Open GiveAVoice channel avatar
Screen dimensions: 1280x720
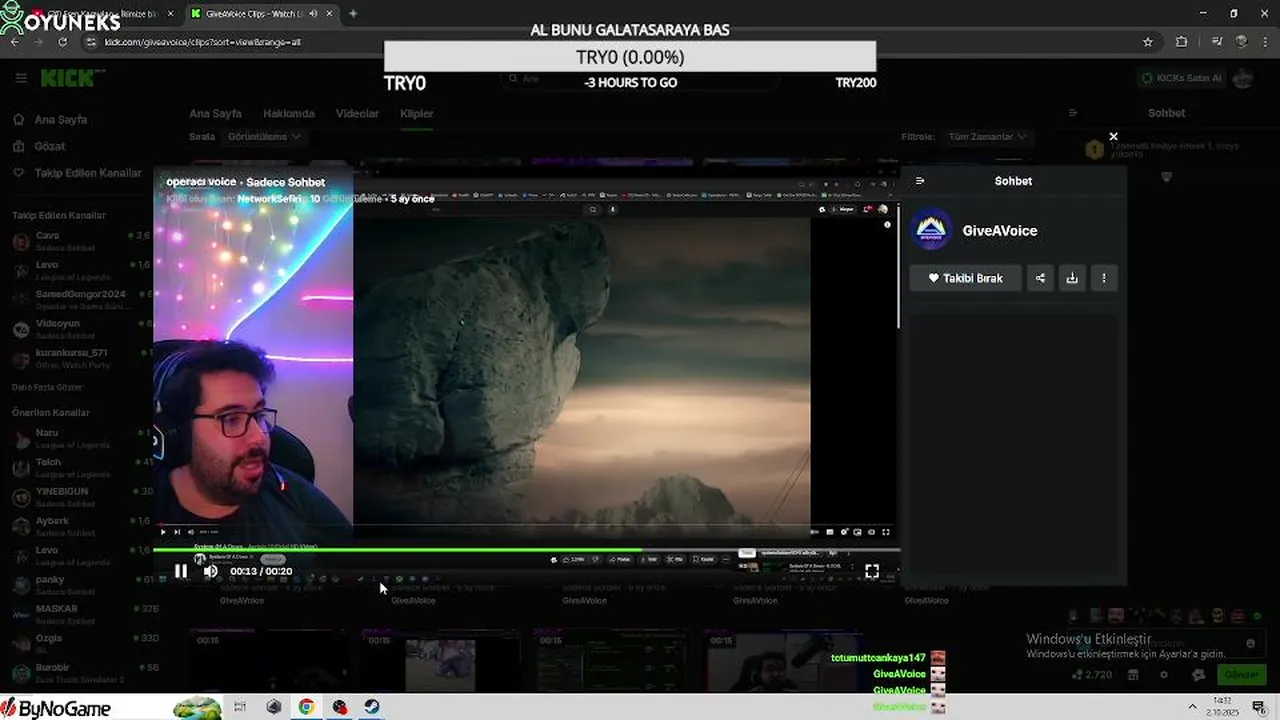[x=932, y=230]
